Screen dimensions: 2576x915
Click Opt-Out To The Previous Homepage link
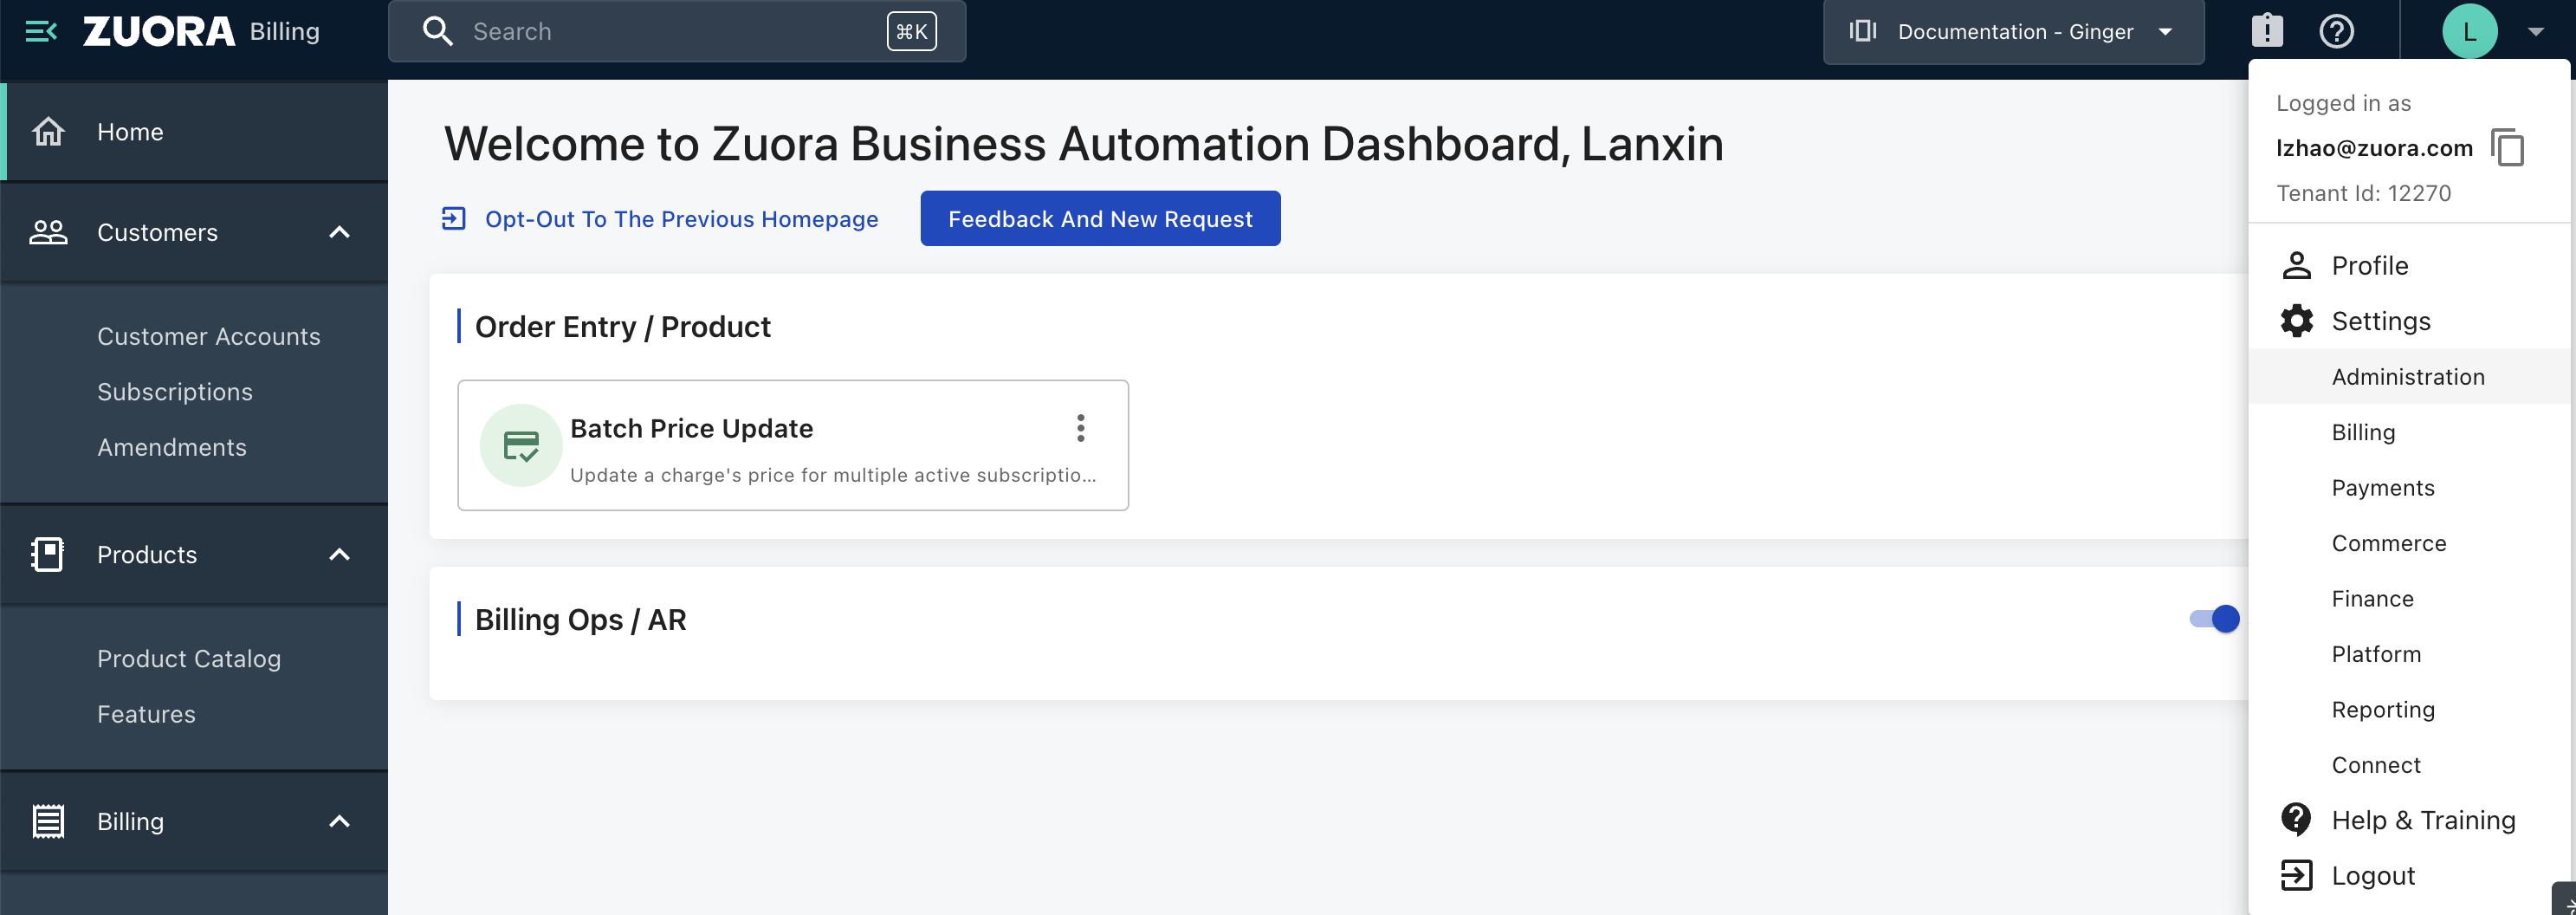point(680,219)
